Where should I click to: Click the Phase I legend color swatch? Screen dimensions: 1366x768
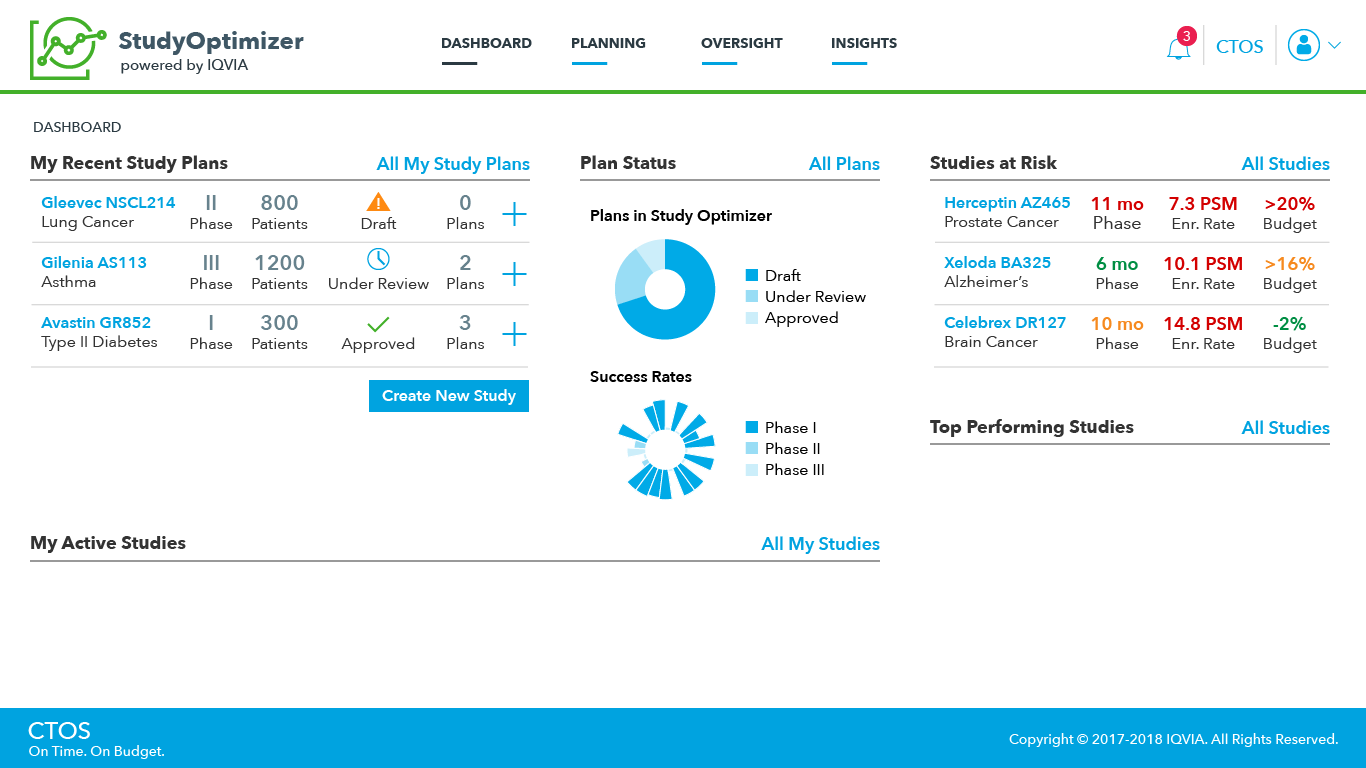tap(752, 427)
